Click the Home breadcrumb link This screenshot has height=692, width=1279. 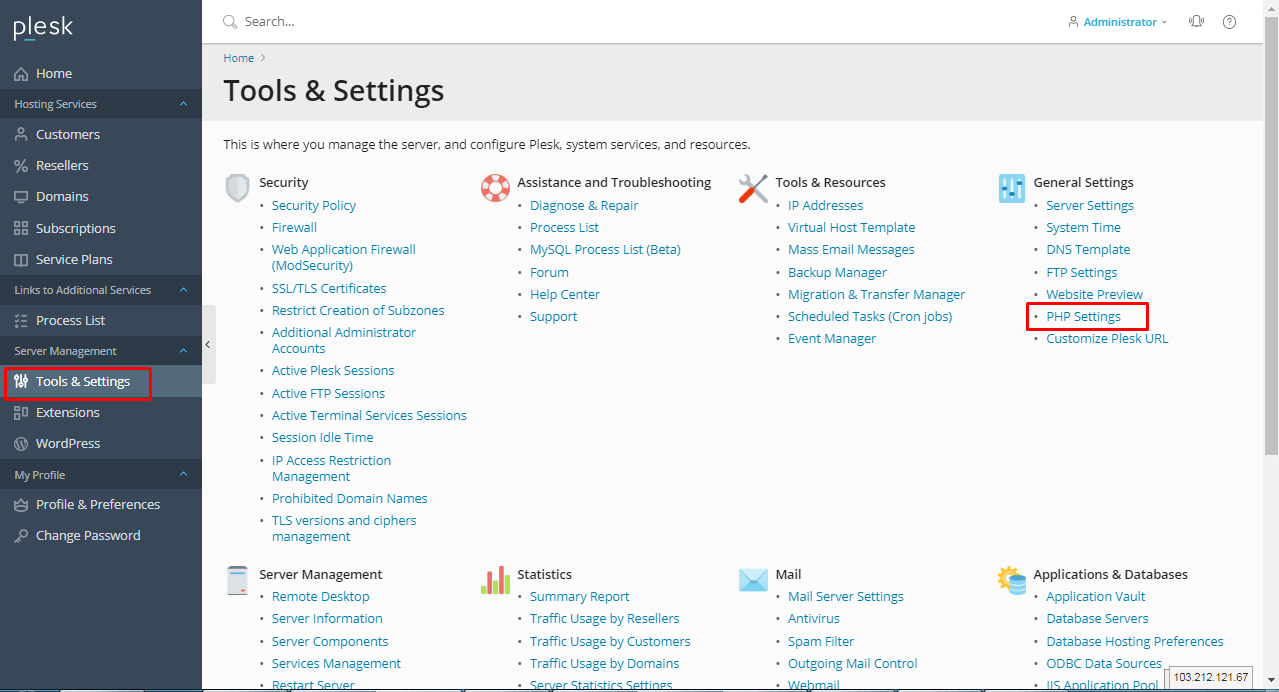(239, 59)
